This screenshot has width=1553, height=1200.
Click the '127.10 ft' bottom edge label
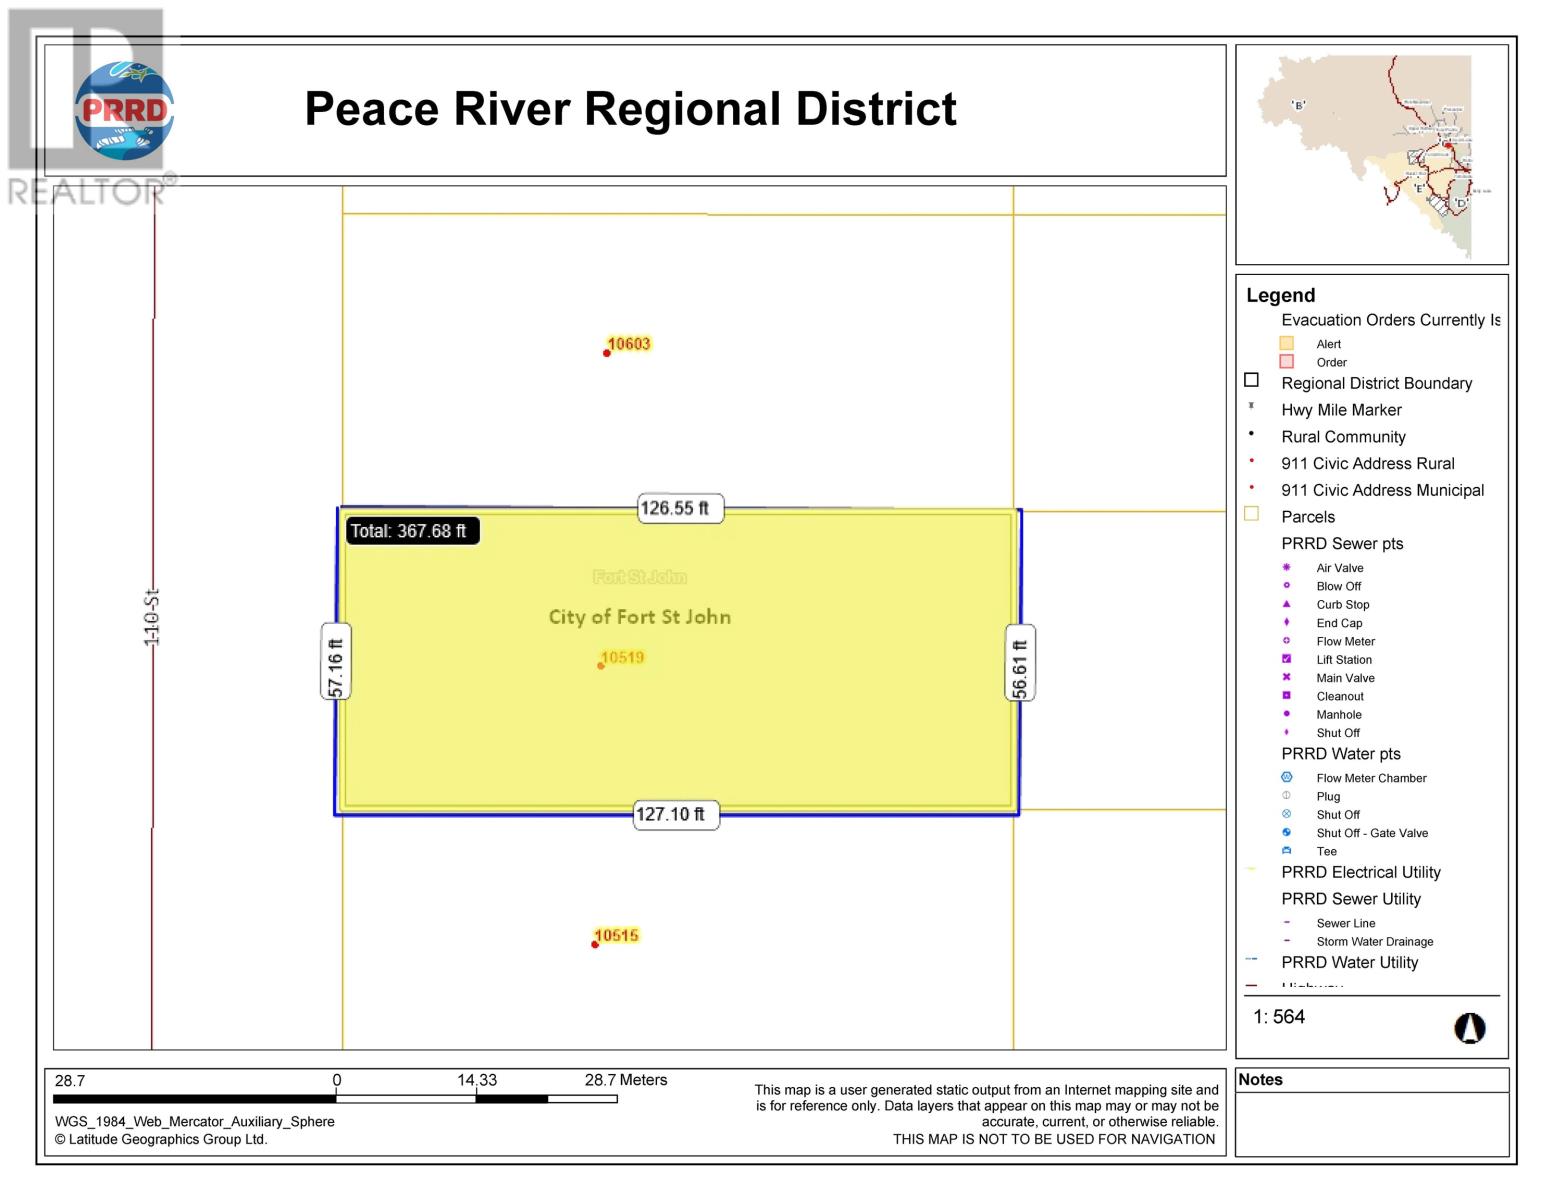tap(676, 815)
